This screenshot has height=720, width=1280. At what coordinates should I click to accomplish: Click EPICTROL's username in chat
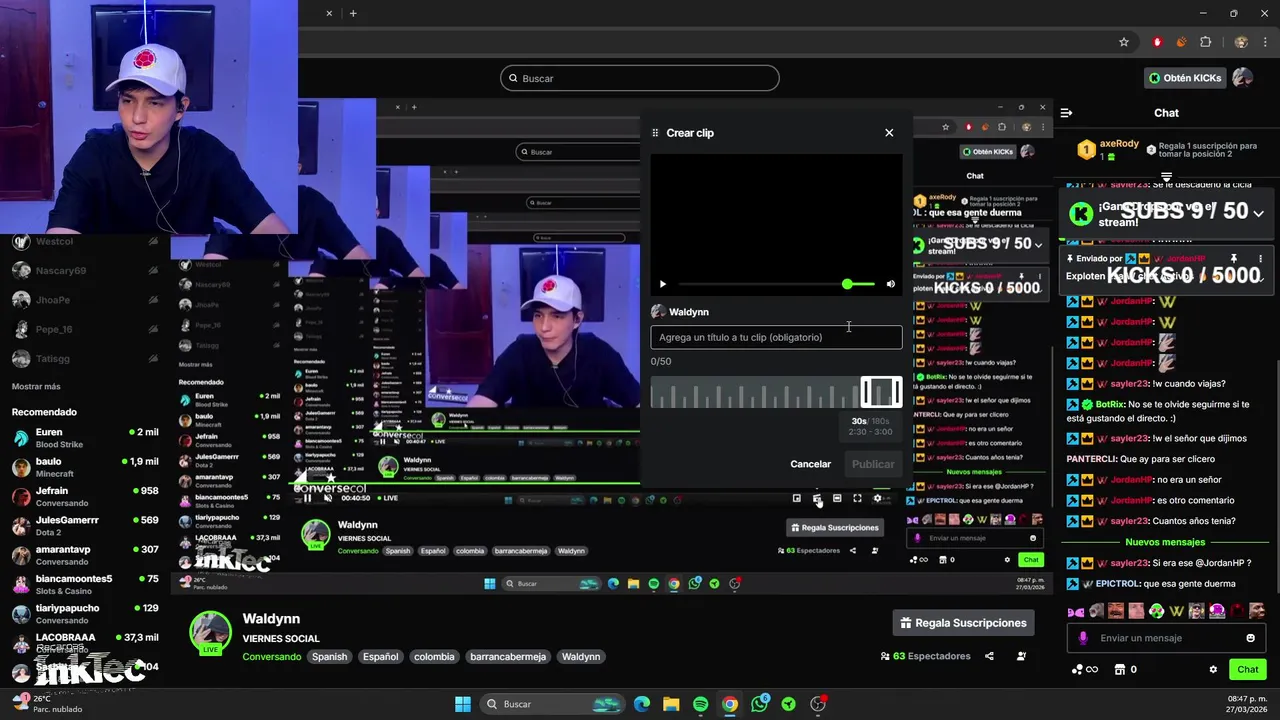1116,584
